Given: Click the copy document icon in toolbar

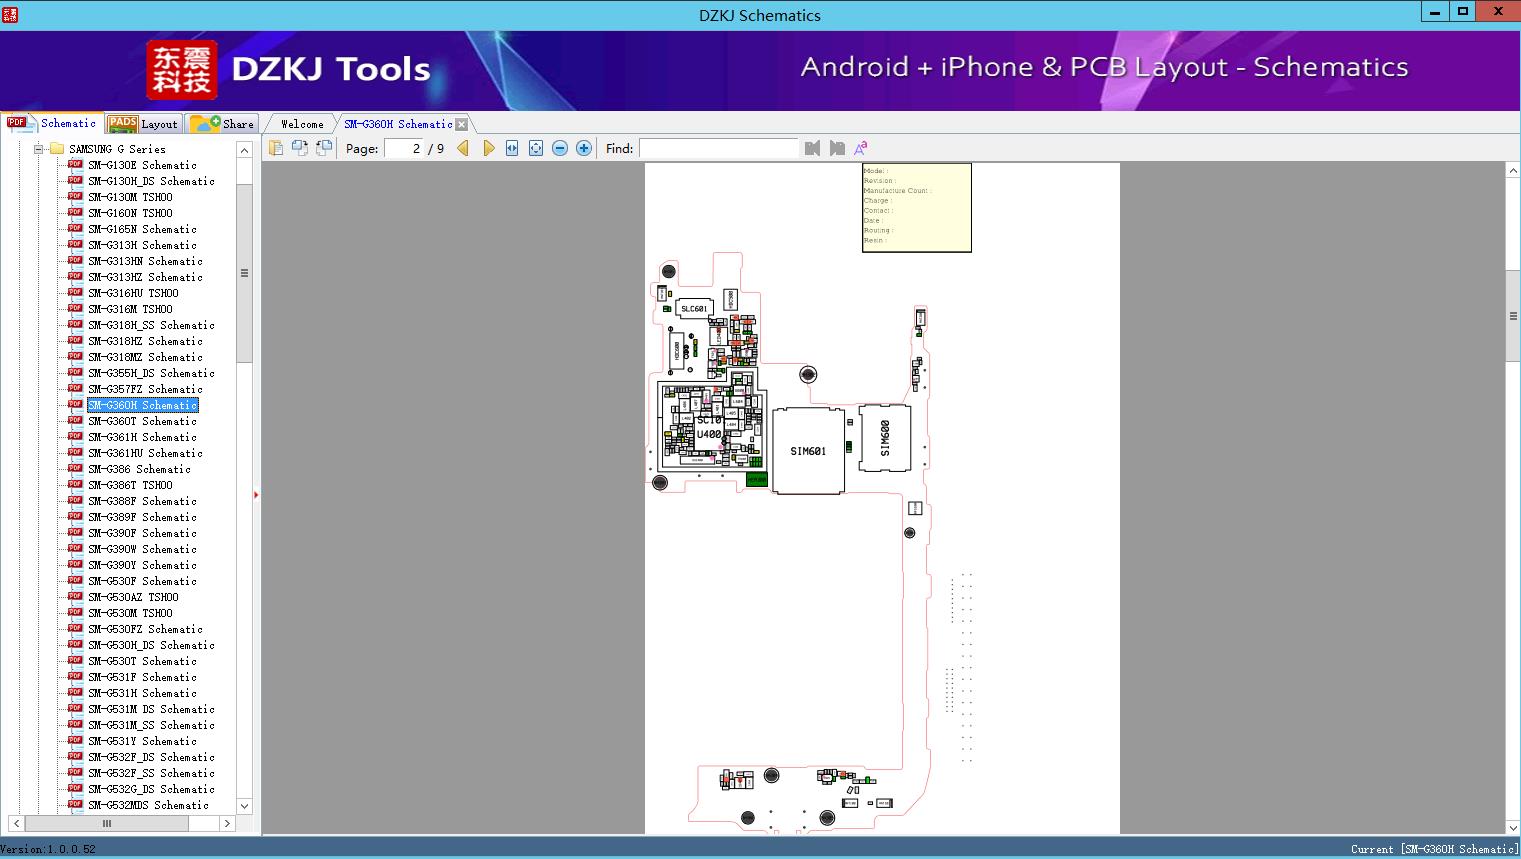Looking at the screenshot, I should coord(276,148).
